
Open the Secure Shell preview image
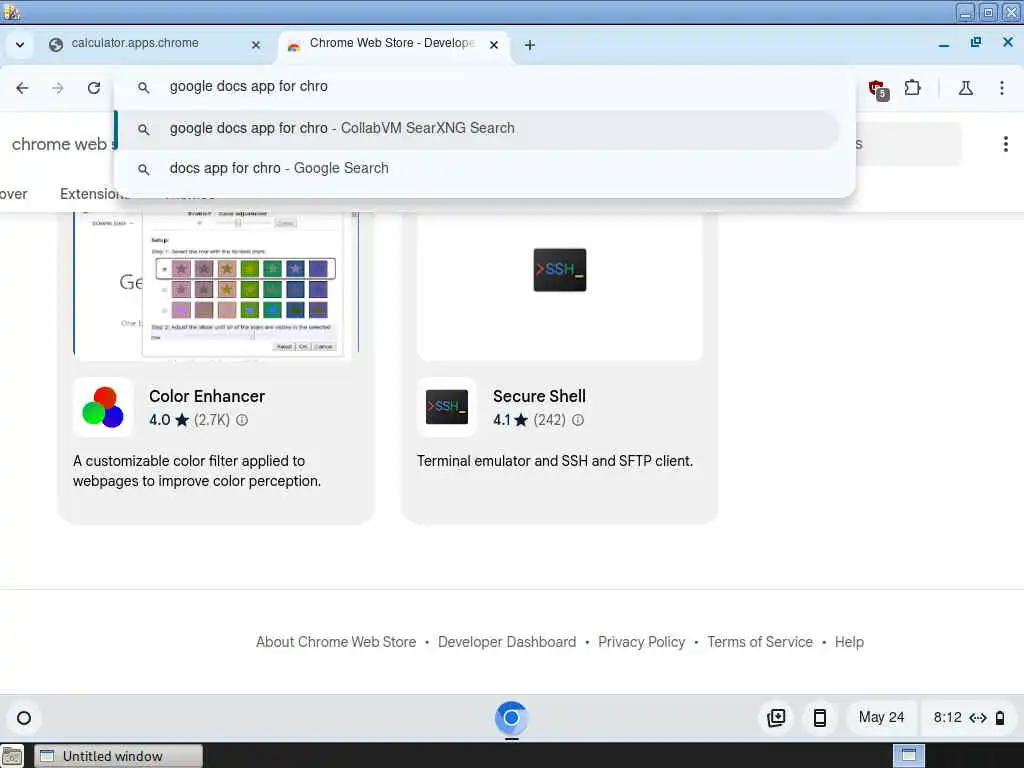(560, 285)
